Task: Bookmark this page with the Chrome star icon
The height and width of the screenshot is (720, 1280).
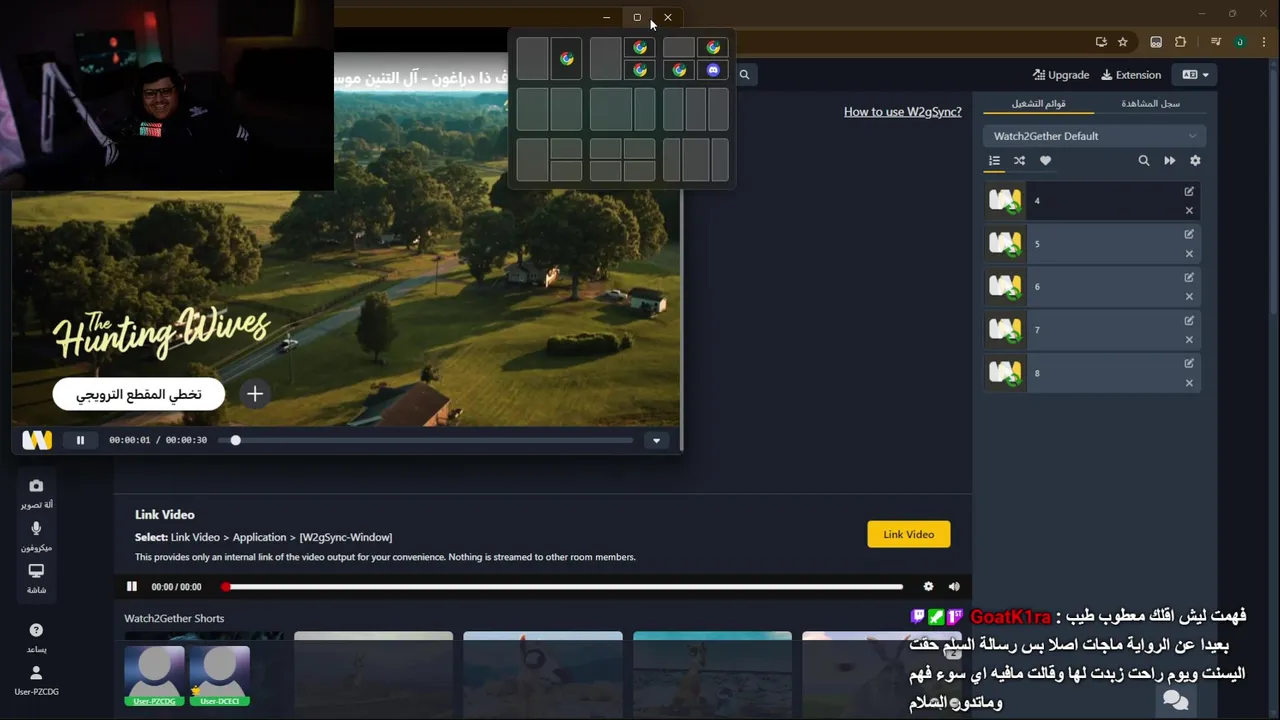Action: tap(1123, 42)
